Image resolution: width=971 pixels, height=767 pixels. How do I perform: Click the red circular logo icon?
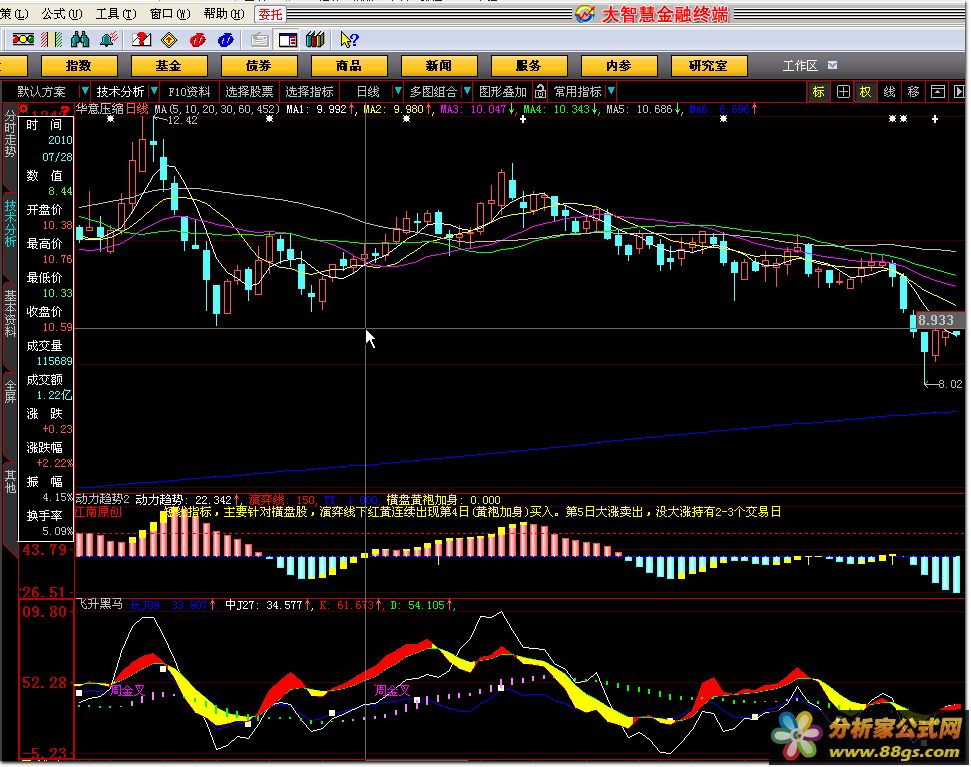click(x=197, y=40)
